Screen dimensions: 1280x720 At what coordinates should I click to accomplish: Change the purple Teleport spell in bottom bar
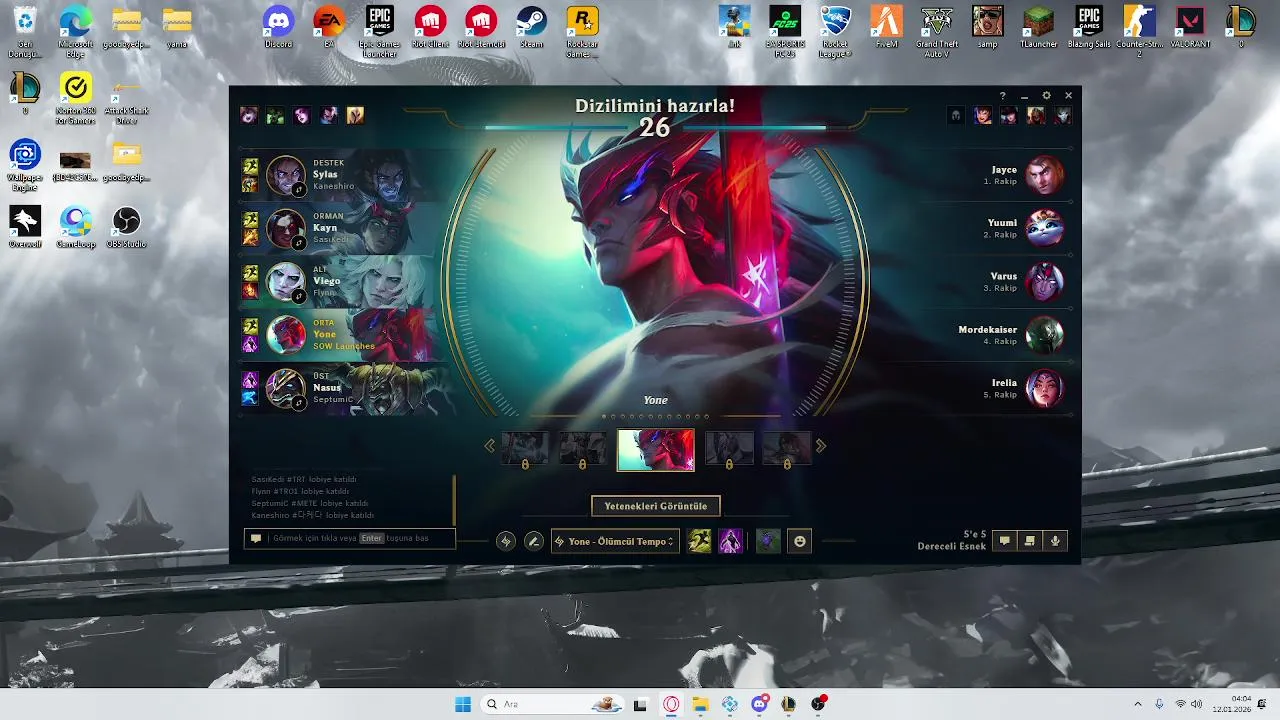point(731,541)
